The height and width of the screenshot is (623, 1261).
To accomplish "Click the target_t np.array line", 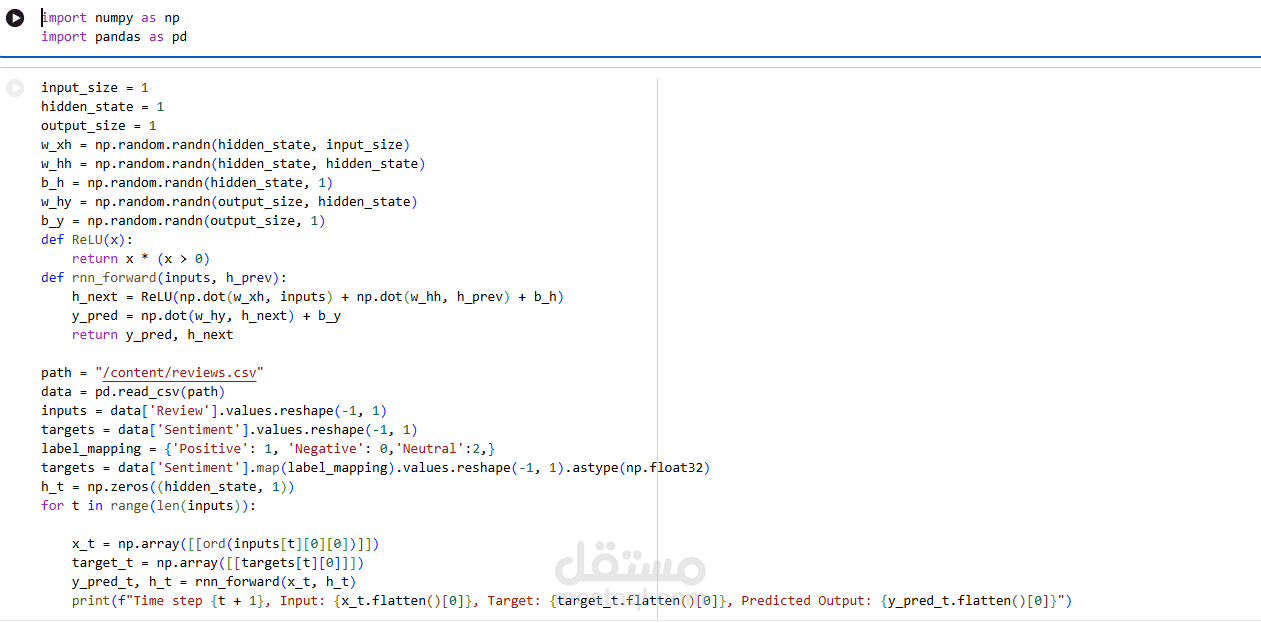I will (218, 563).
